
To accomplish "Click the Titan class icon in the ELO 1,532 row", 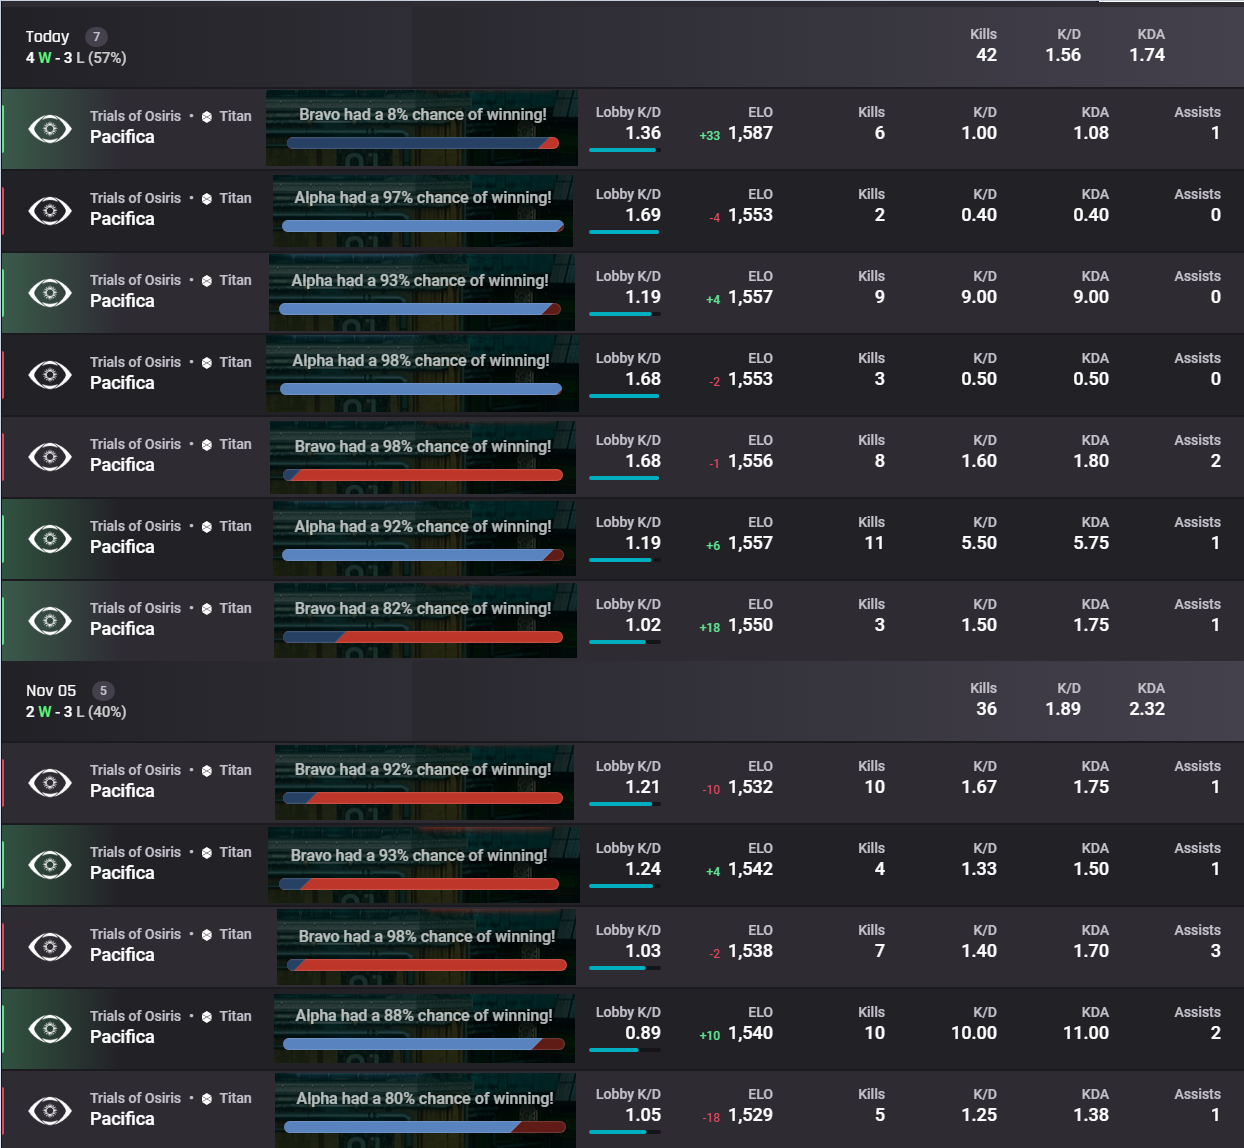I will pyautogui.click(x=207, y=770).
